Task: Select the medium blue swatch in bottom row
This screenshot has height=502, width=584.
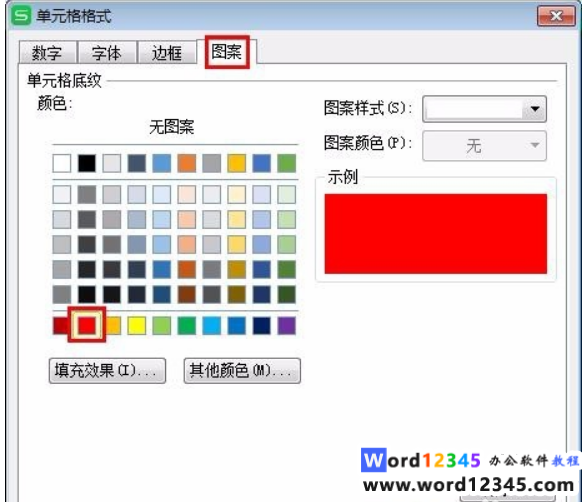Action: (237, 325)
